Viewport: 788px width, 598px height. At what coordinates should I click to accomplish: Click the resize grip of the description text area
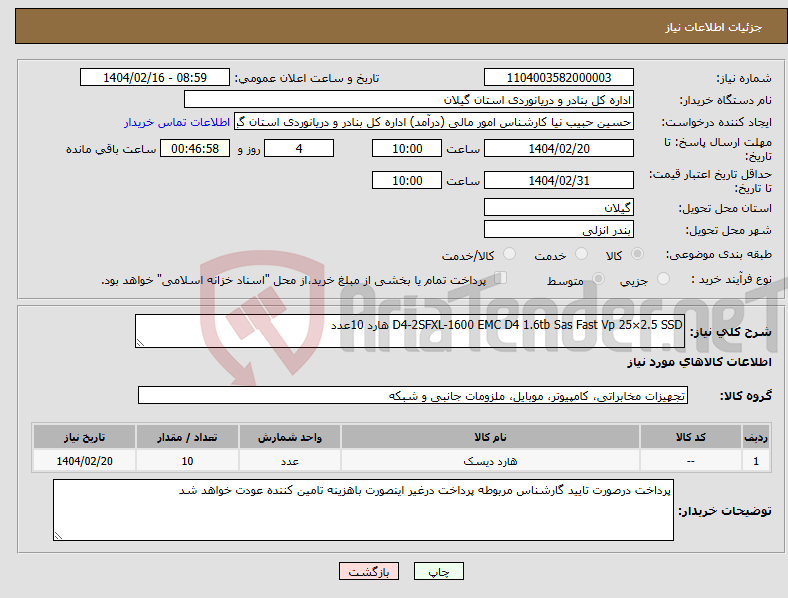click(140, 343)
